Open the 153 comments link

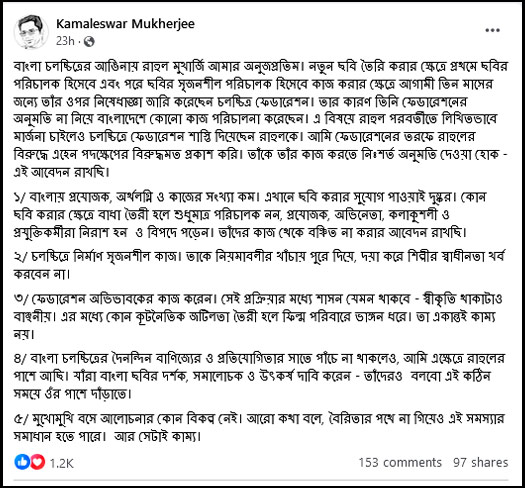click(400, 463)
